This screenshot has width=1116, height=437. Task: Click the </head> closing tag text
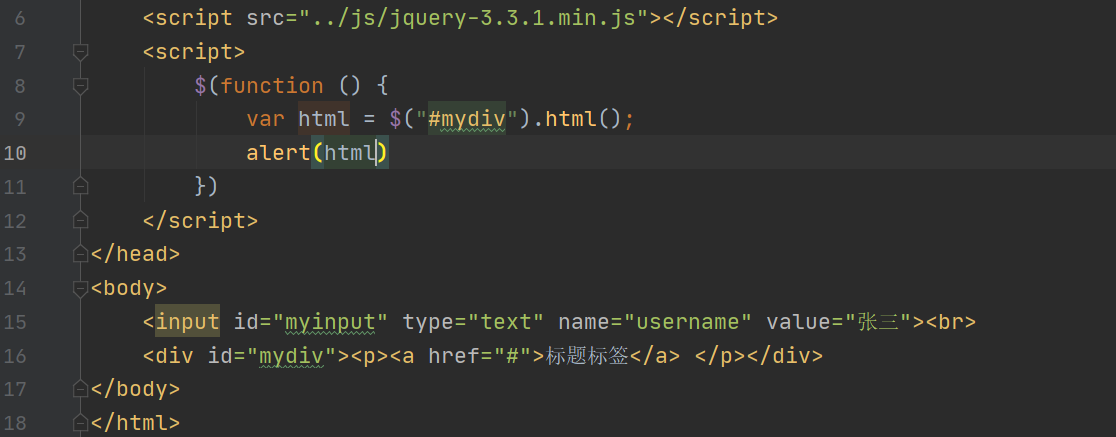[135, 254]
